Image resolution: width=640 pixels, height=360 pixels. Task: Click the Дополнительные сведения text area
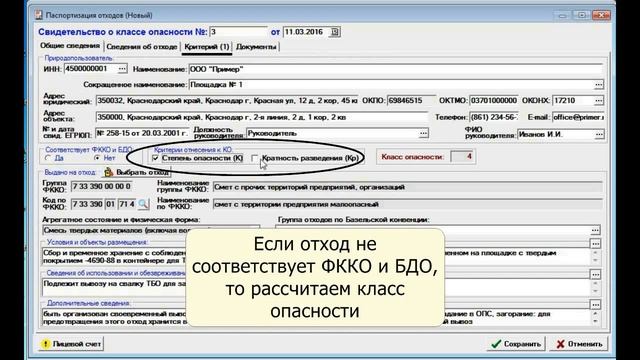tap(316, 318)
